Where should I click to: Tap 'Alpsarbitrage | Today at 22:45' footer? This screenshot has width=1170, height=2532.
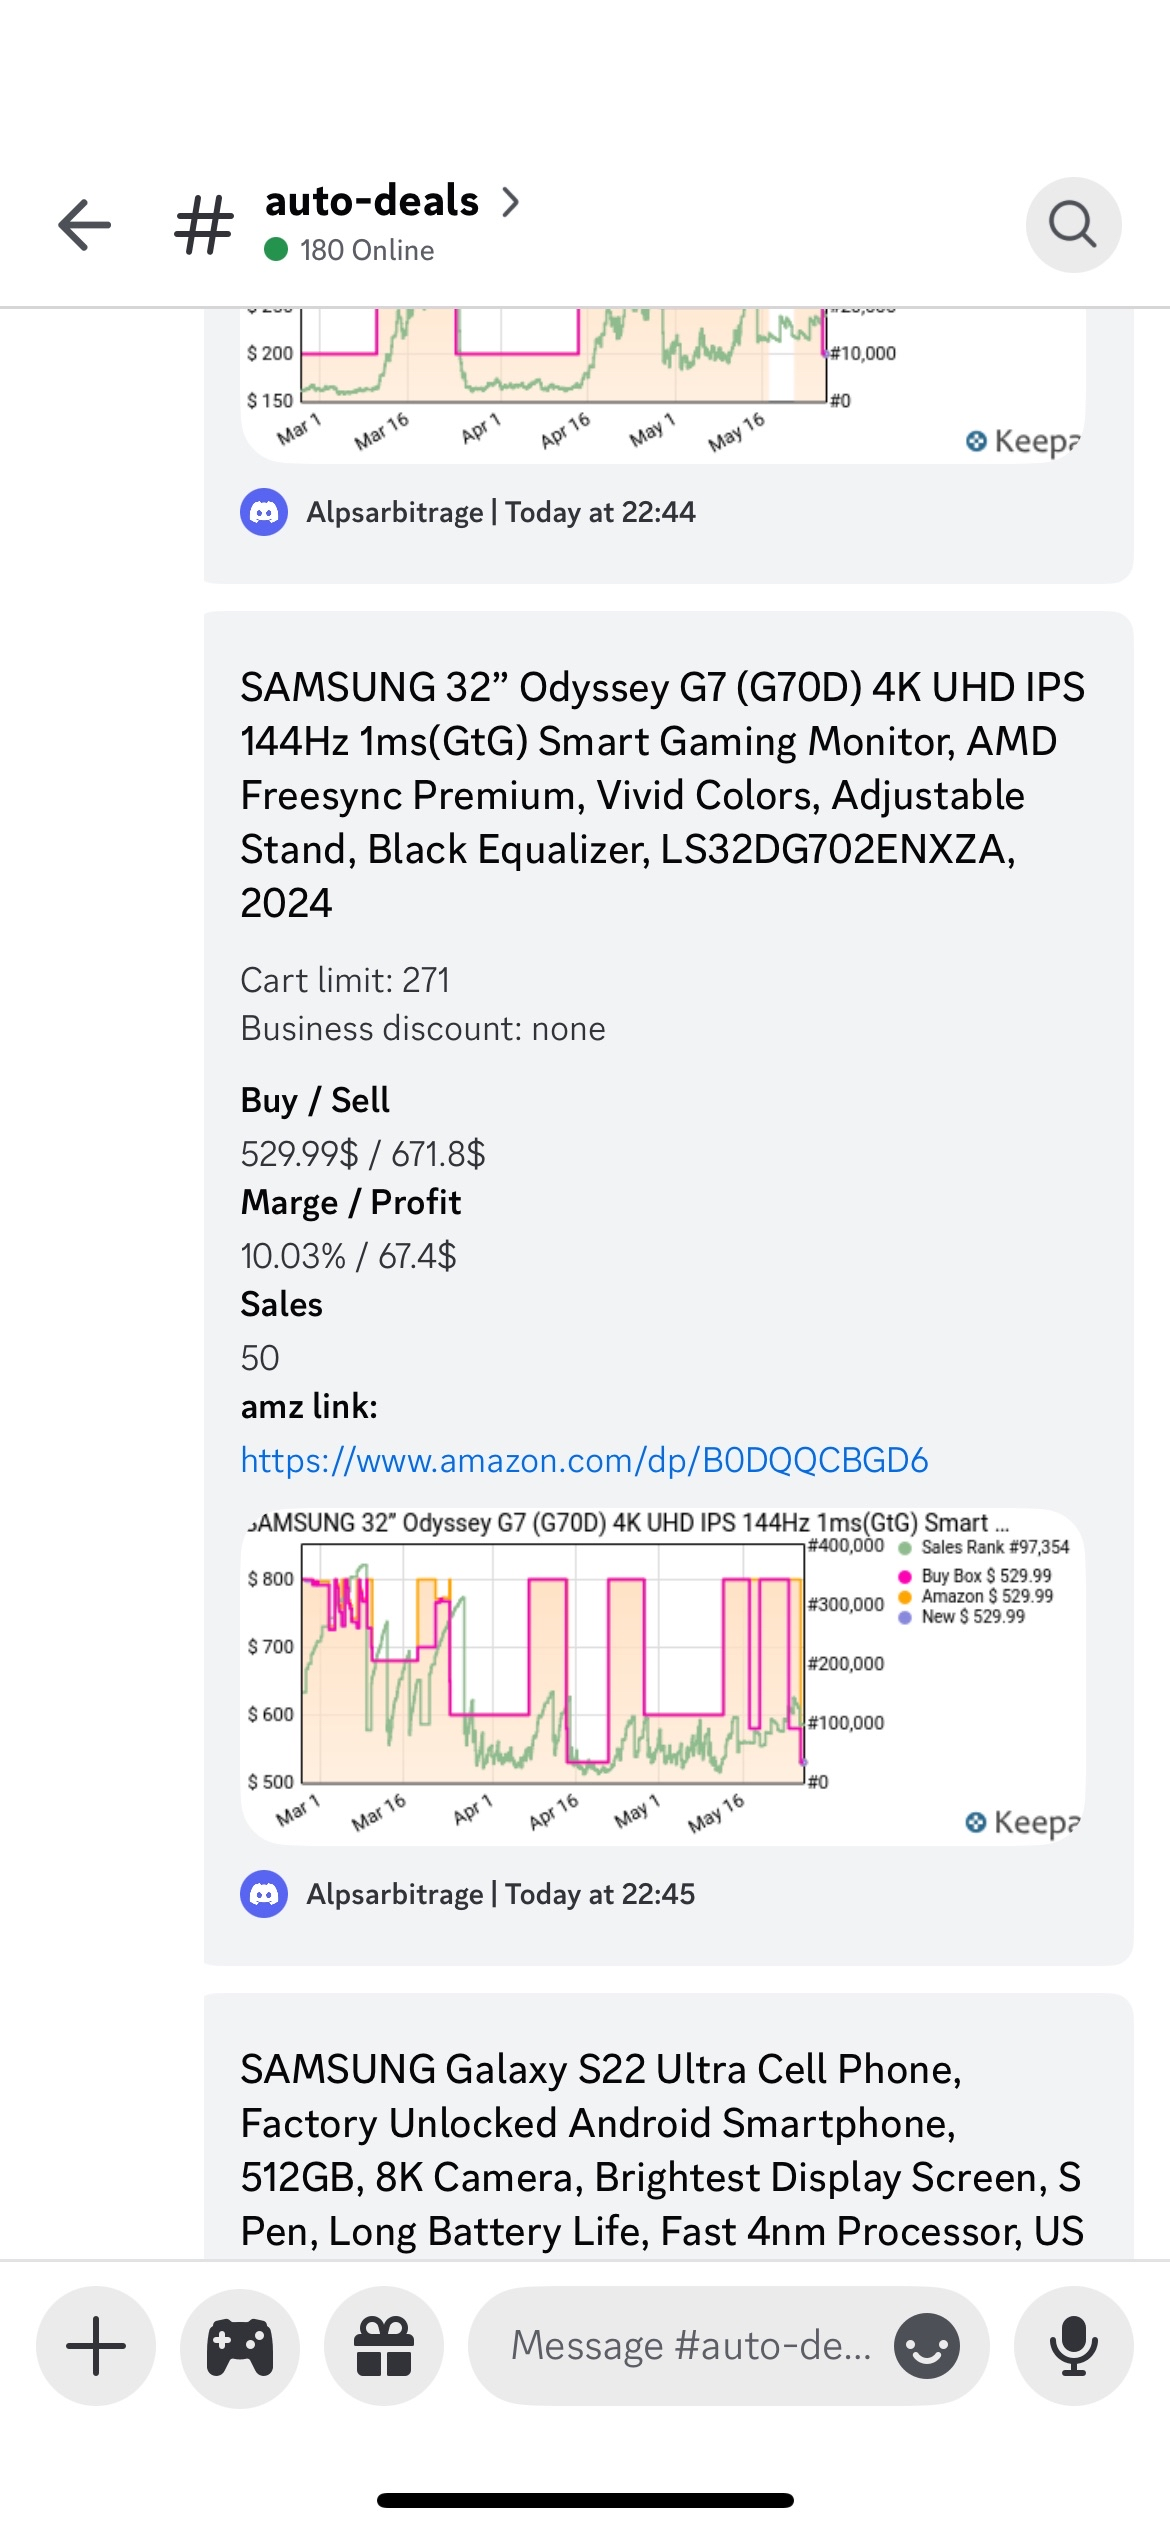coord(500,1894)
